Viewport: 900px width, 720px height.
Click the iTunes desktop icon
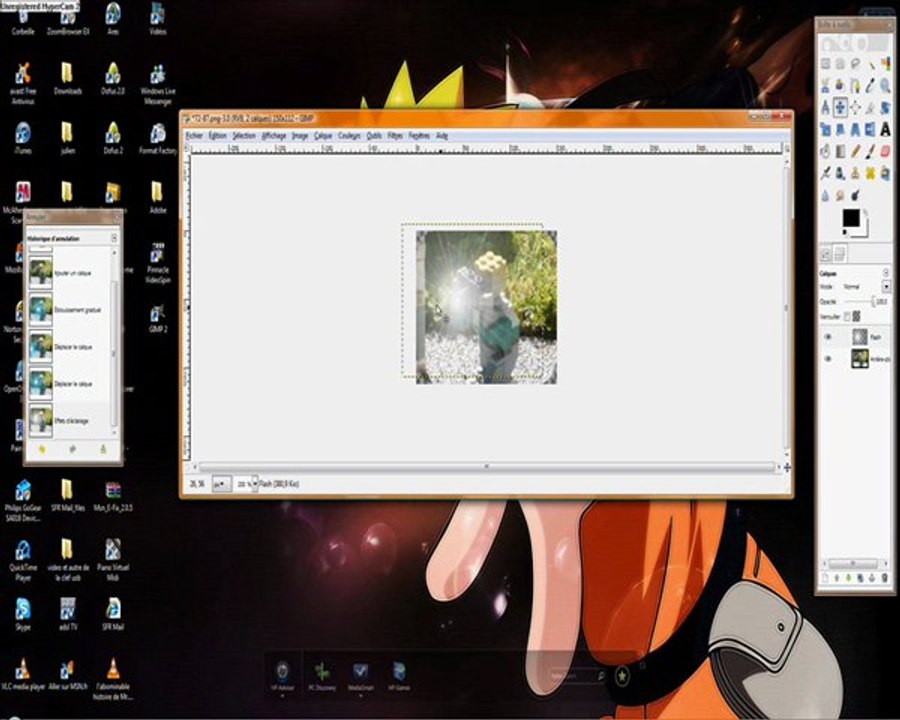click(x=23, y=138)
